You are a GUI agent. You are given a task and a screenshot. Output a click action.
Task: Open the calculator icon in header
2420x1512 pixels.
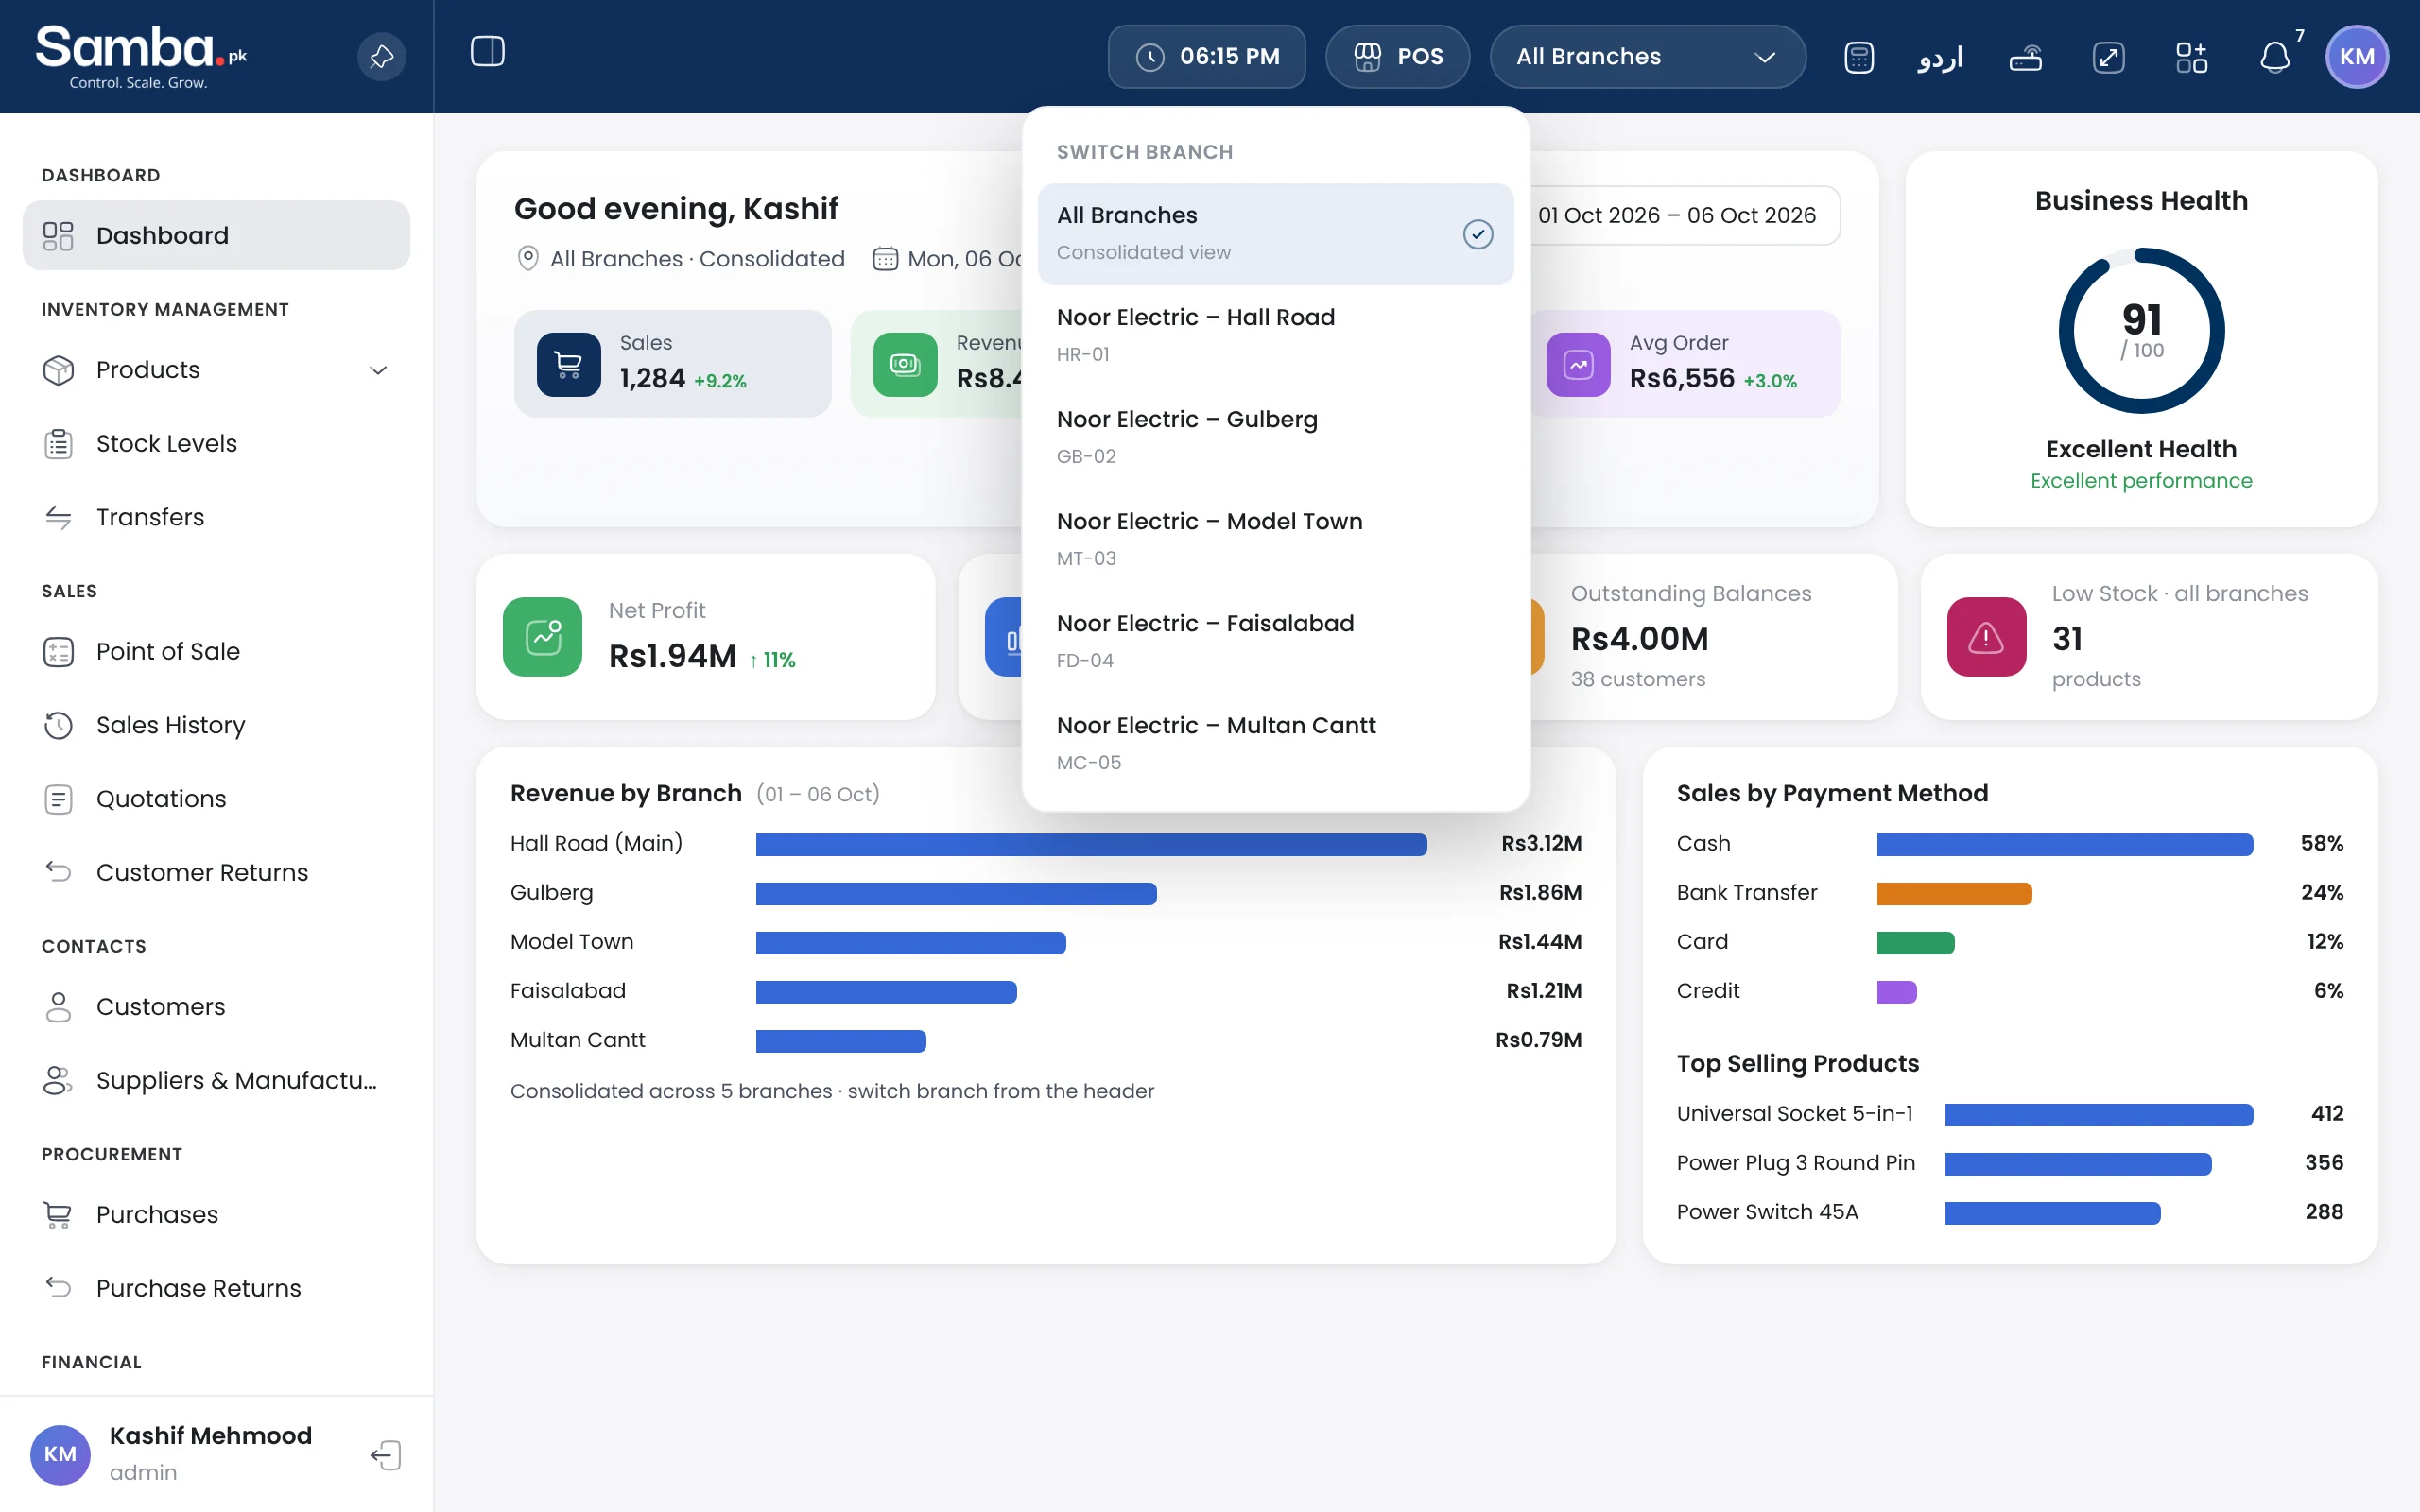pos(1858,57)
